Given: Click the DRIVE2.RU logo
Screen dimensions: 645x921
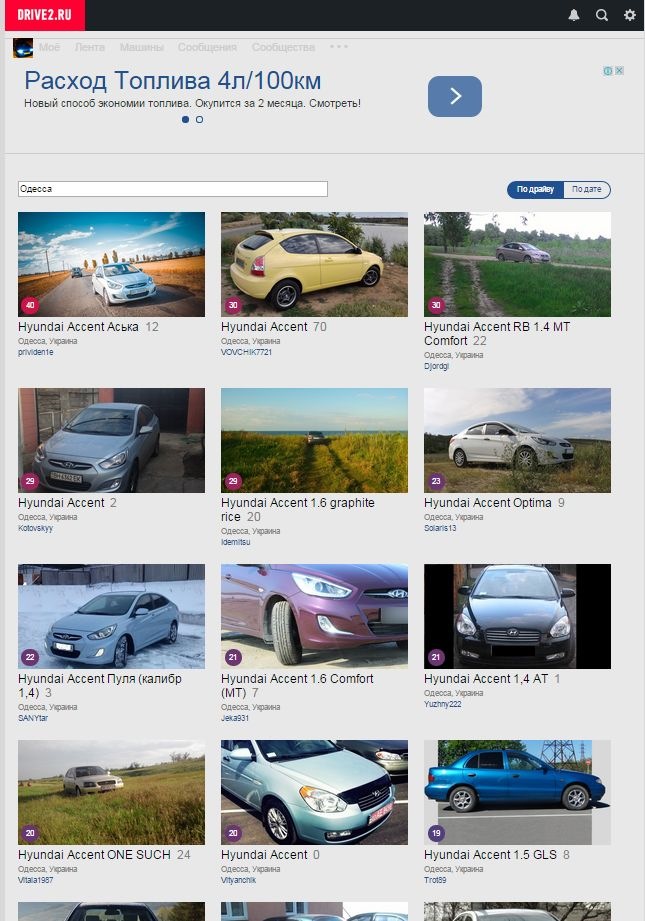Looking at the screenshot, I should click(x=45, y=15).
